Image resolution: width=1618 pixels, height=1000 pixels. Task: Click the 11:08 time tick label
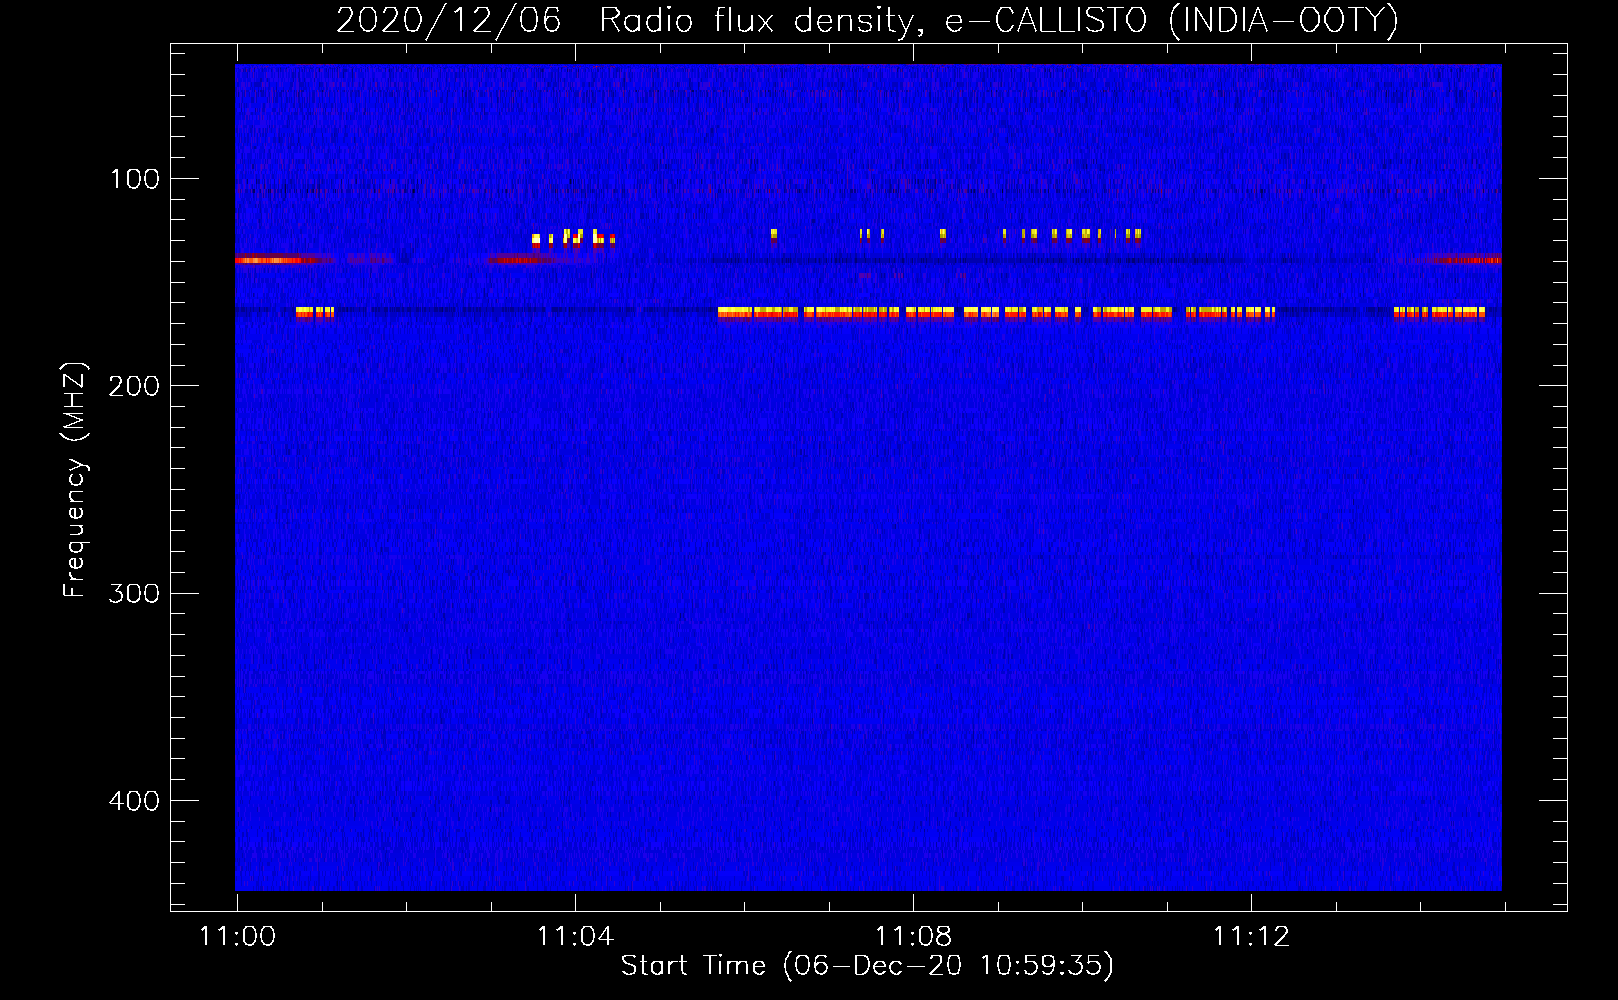point(913,936)
